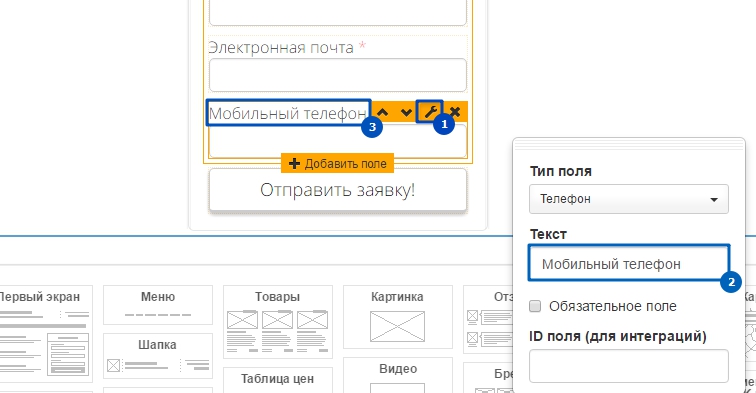This screenshot has width=756, height=393.
Task: Click the Электронная почта label text
Action: tap(281, 47)
